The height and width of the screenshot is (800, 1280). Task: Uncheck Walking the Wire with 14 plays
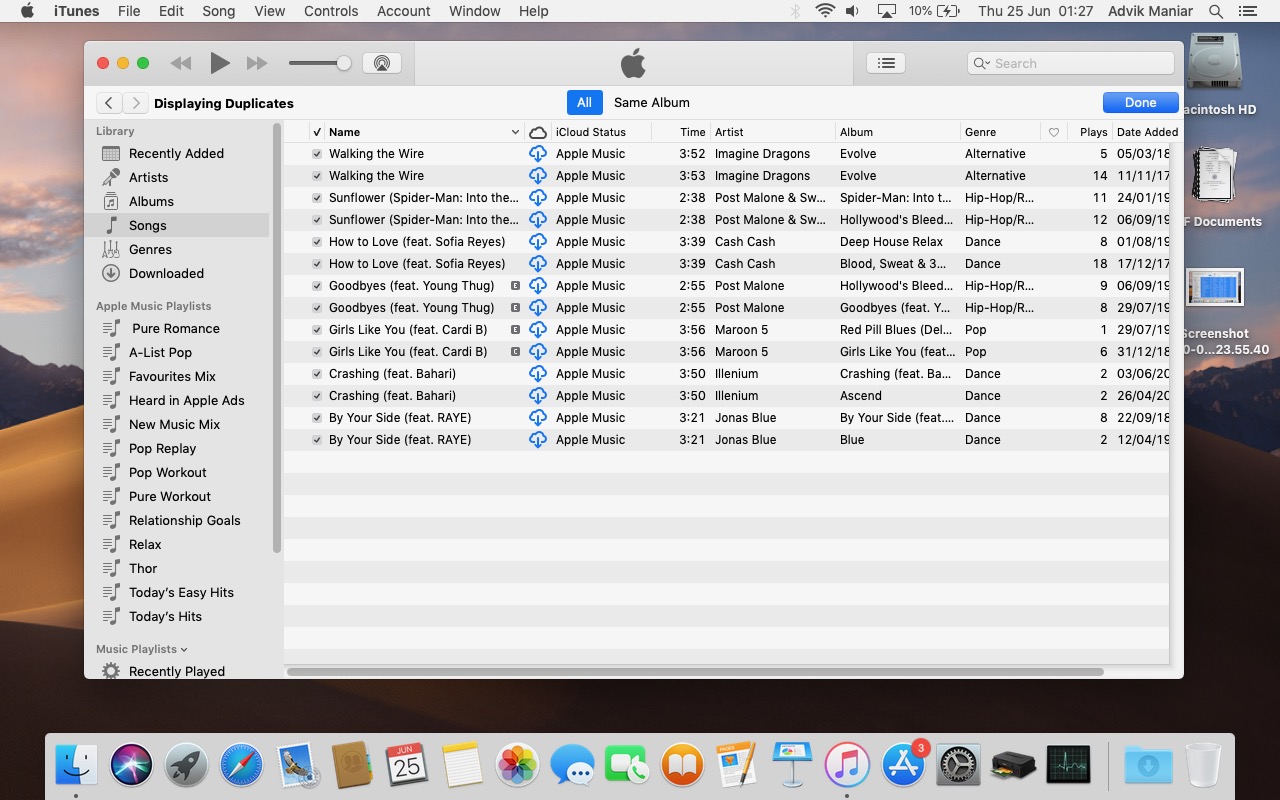tap(317, 176)
